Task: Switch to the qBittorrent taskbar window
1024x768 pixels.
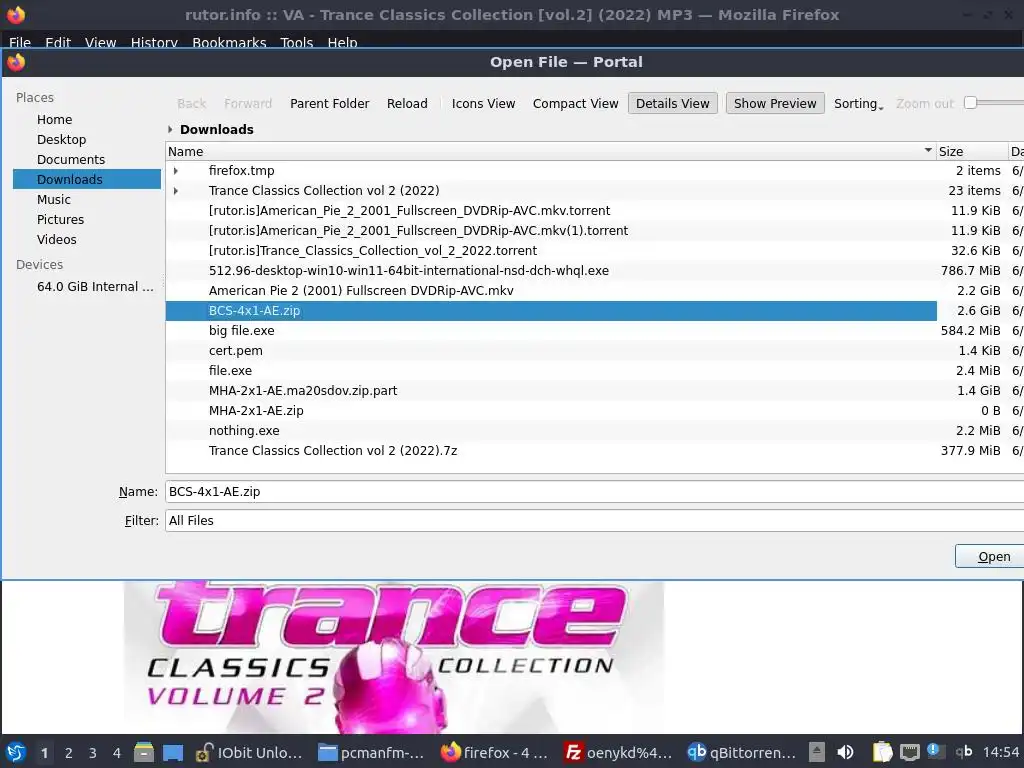Action: (x=741, y=752)
